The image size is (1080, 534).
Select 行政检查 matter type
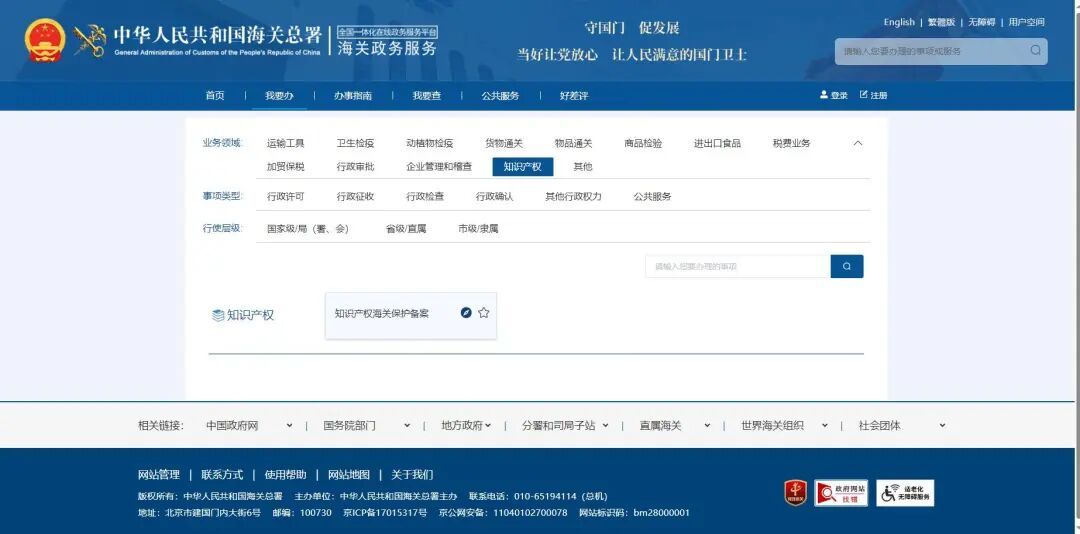click(425, 196)
